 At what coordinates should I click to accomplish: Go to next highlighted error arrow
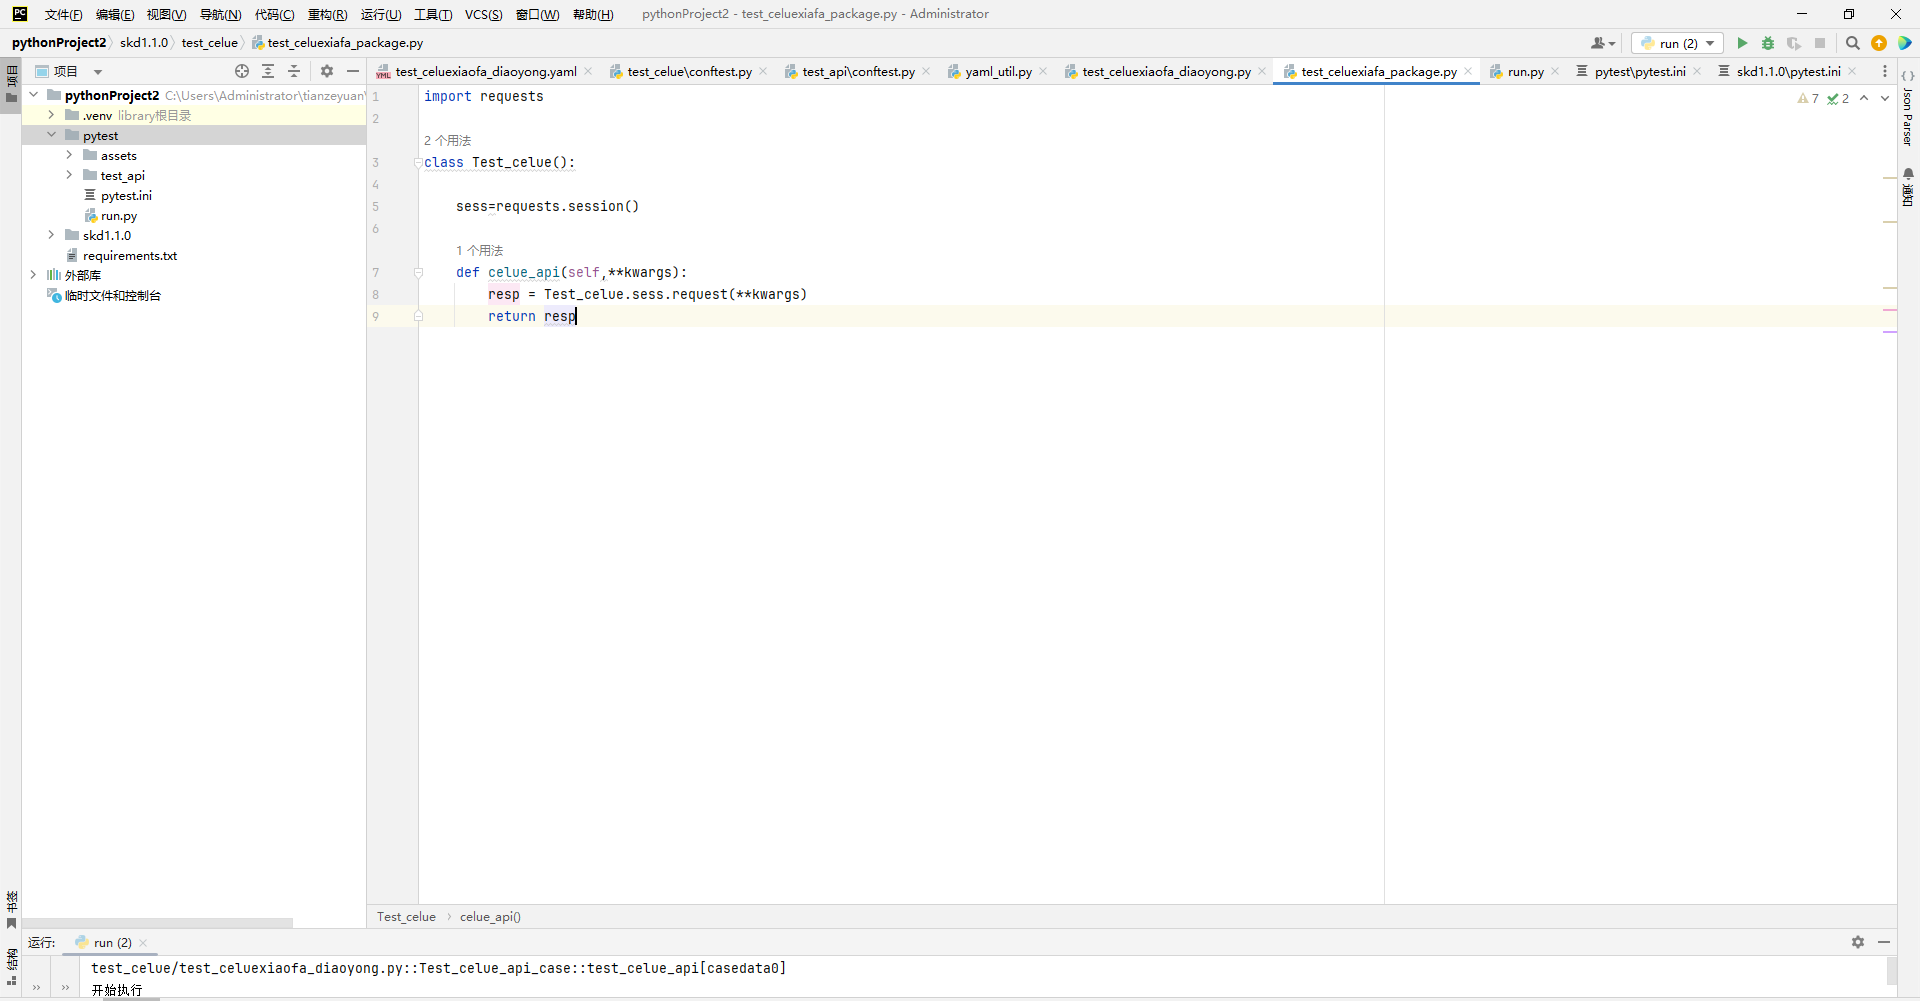point(1885,98)
